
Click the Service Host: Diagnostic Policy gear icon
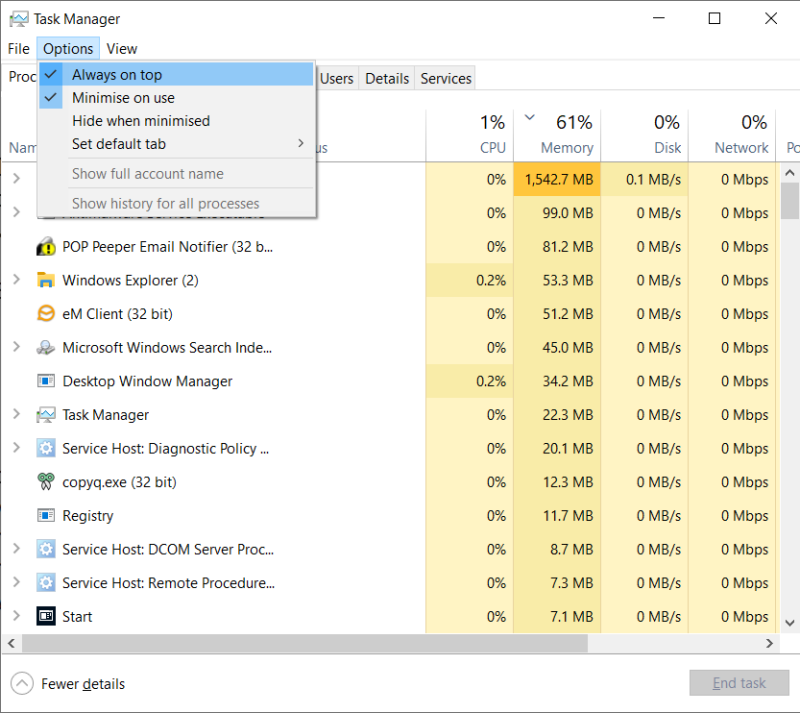click(46, 448)
